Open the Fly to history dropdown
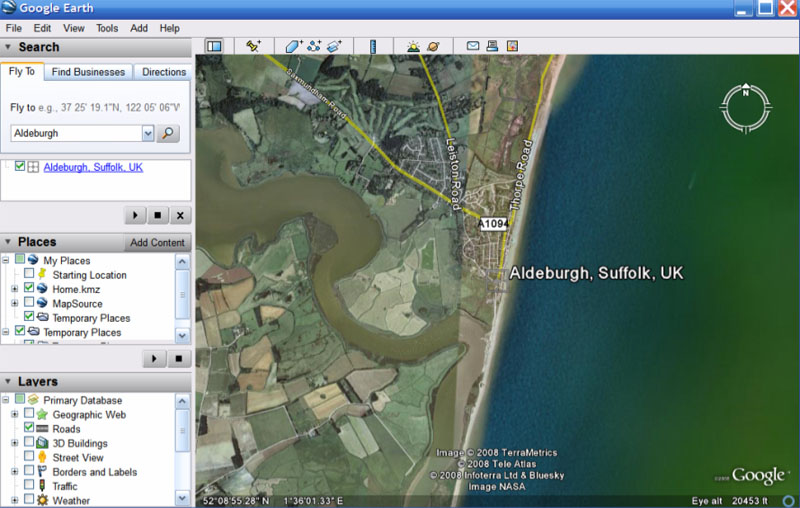800x508 pixels. pos(148,134)
